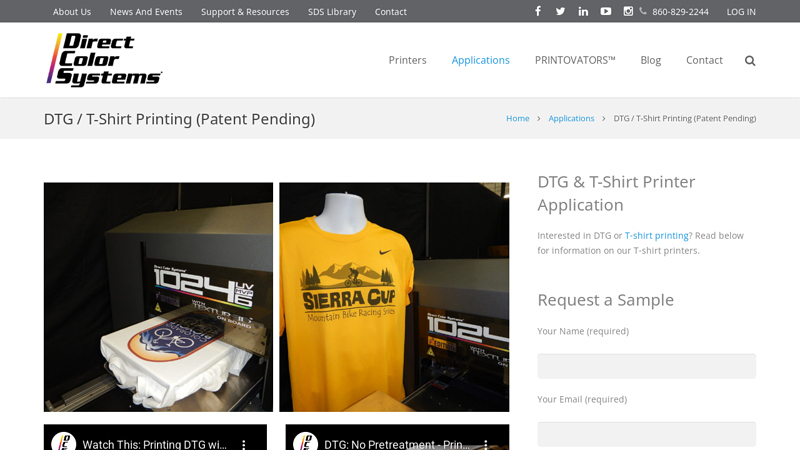Image resolution: width=800 pixels, height=450 pixels.
Task: Select the Applications main menu item
Action: point(481,60)
